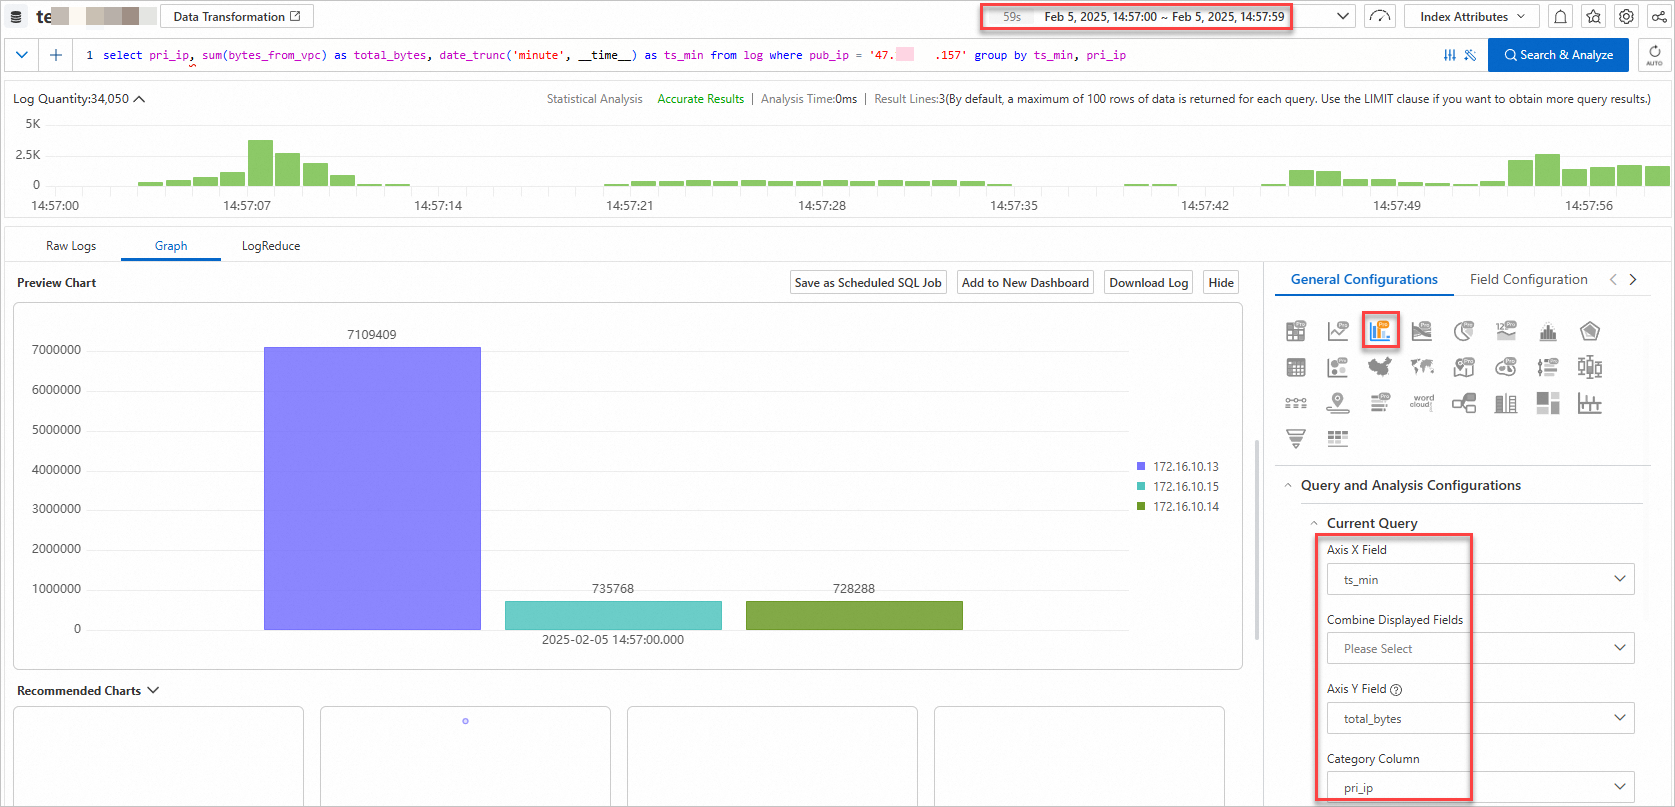Open Data Transformation link
Screen dimensions: 1675x807
pyautogui.click(x=237, y=17)
